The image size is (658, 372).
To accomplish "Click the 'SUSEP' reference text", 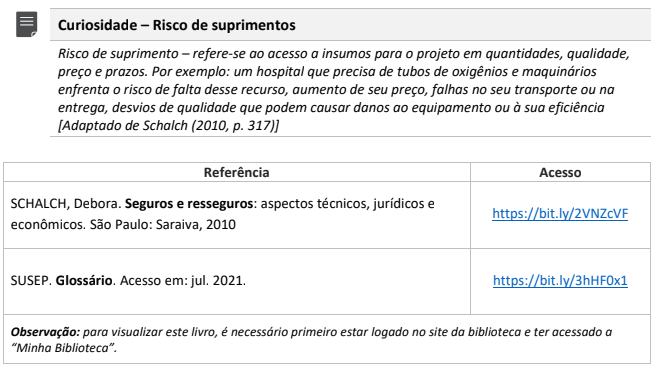I will [x=31, y=280].
